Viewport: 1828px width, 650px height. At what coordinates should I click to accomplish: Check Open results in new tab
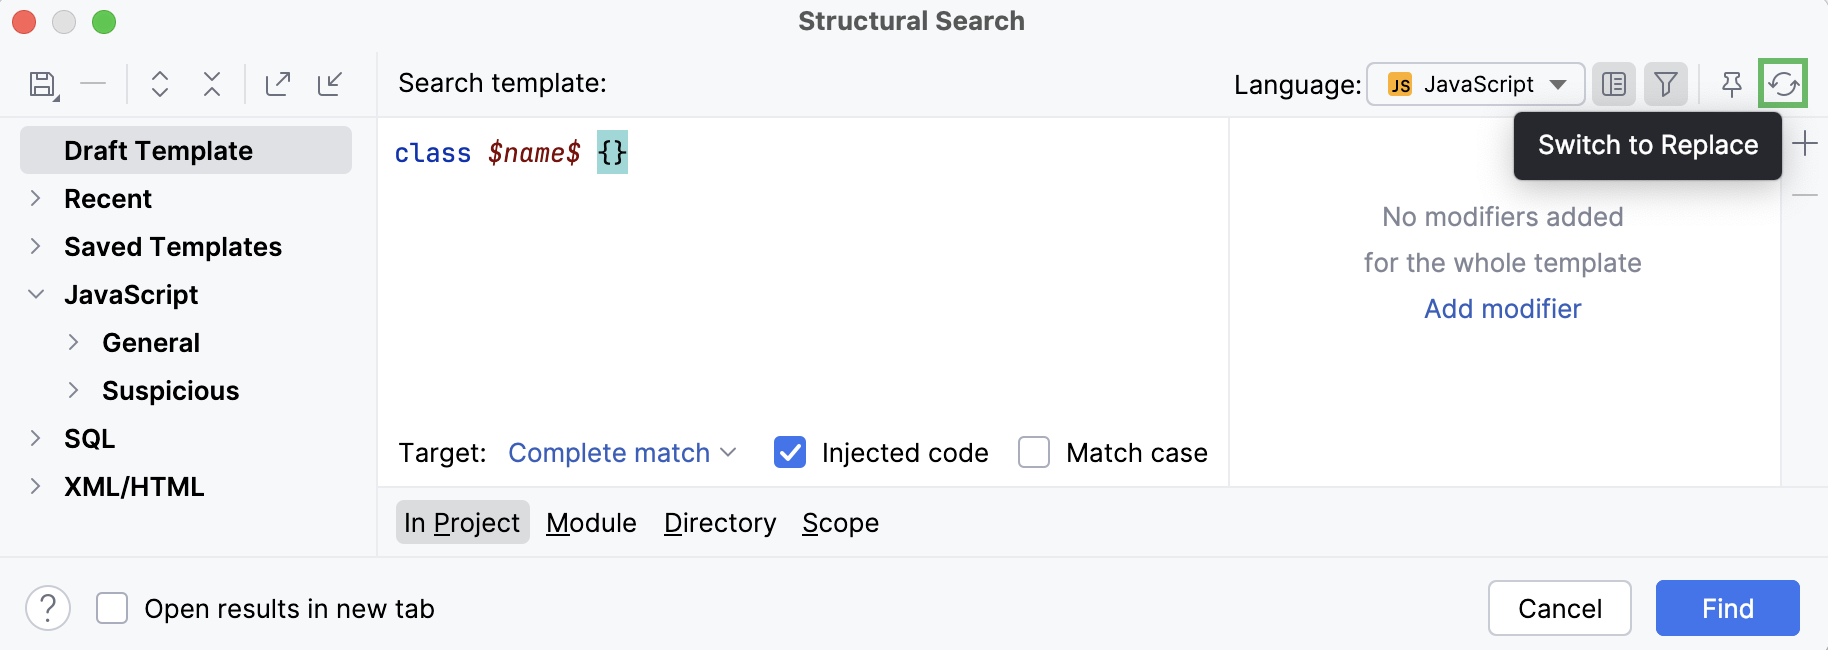111,608
